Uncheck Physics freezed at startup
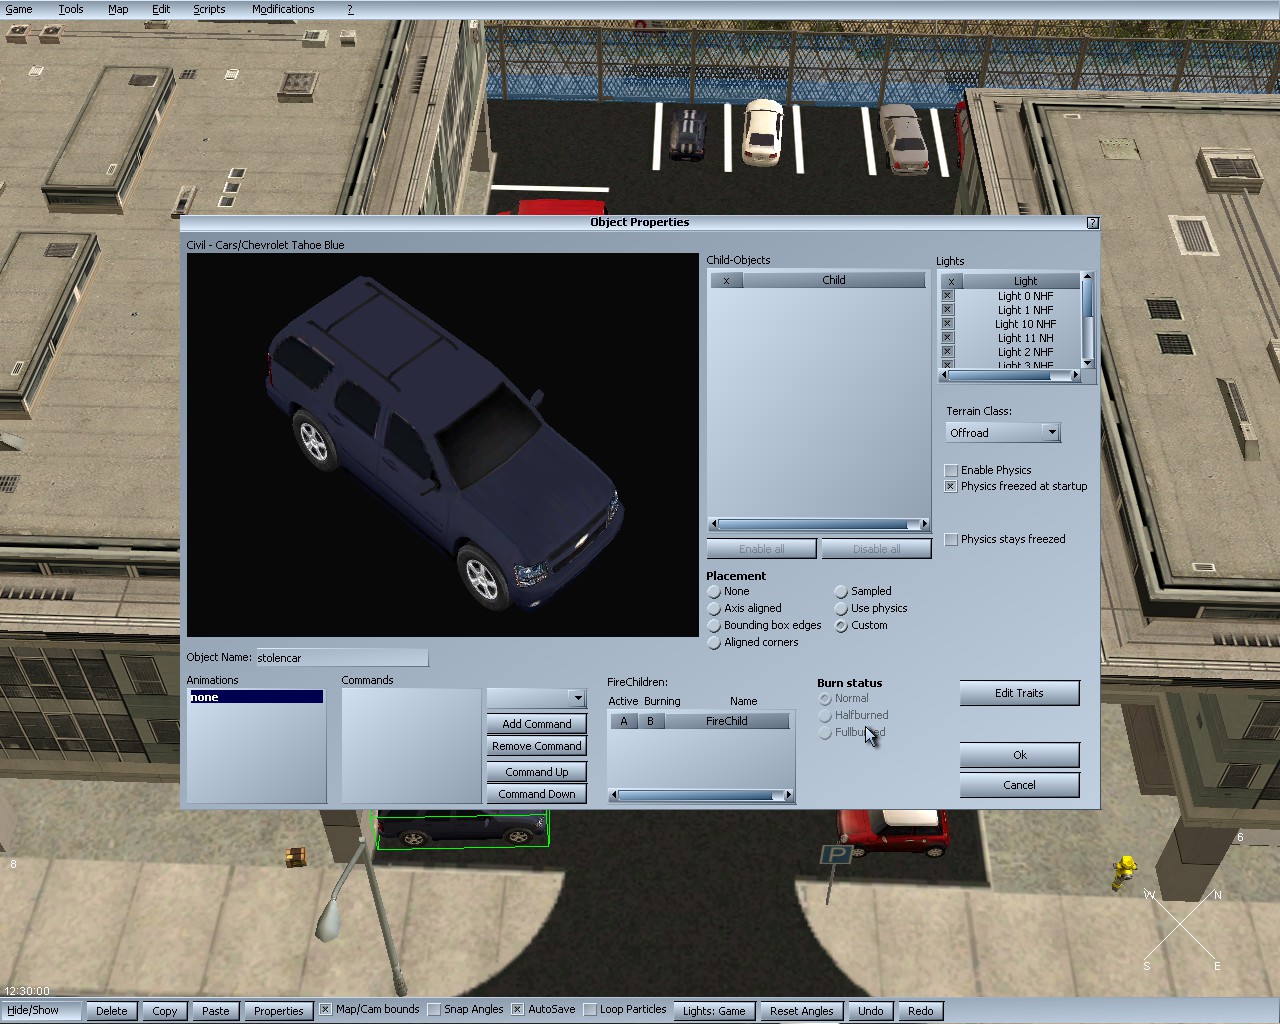This screenshot has height=1024, width=1280. point(951,486)
